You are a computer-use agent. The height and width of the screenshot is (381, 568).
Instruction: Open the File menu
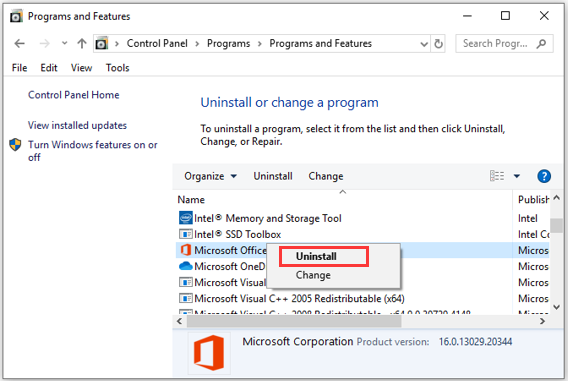[20, 68]
